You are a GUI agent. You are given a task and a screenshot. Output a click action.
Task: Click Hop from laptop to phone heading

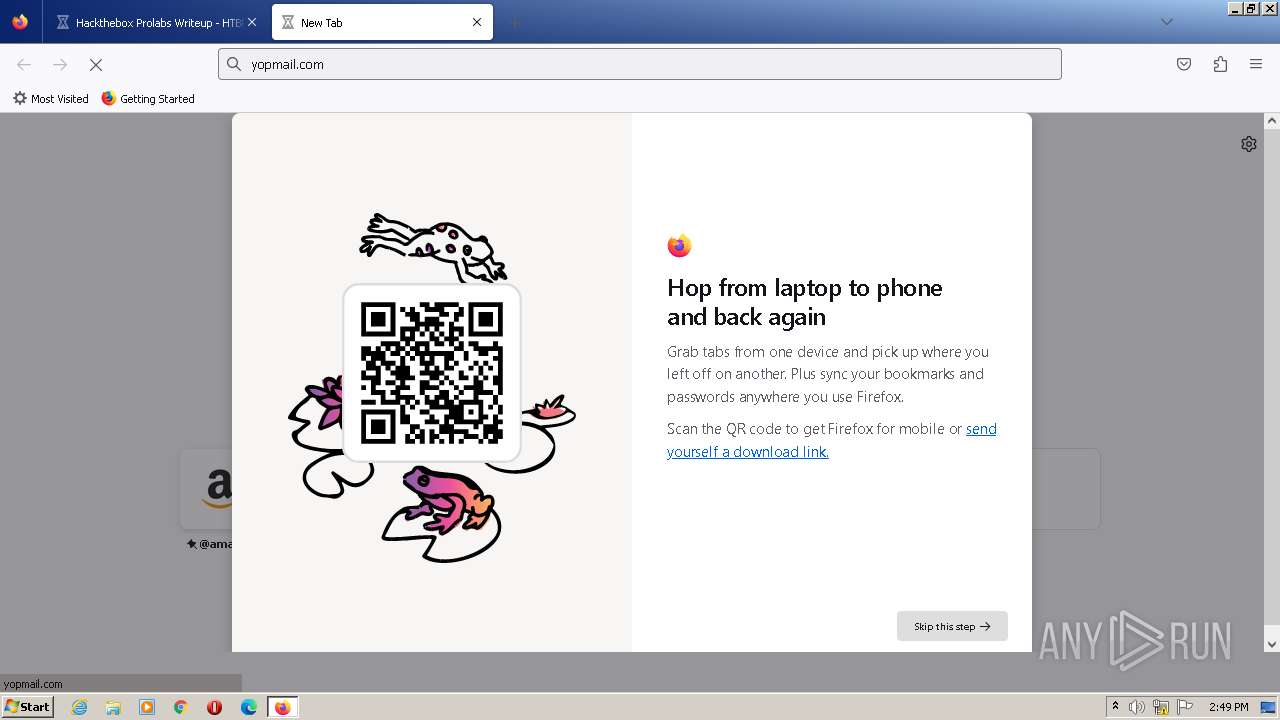805,302
